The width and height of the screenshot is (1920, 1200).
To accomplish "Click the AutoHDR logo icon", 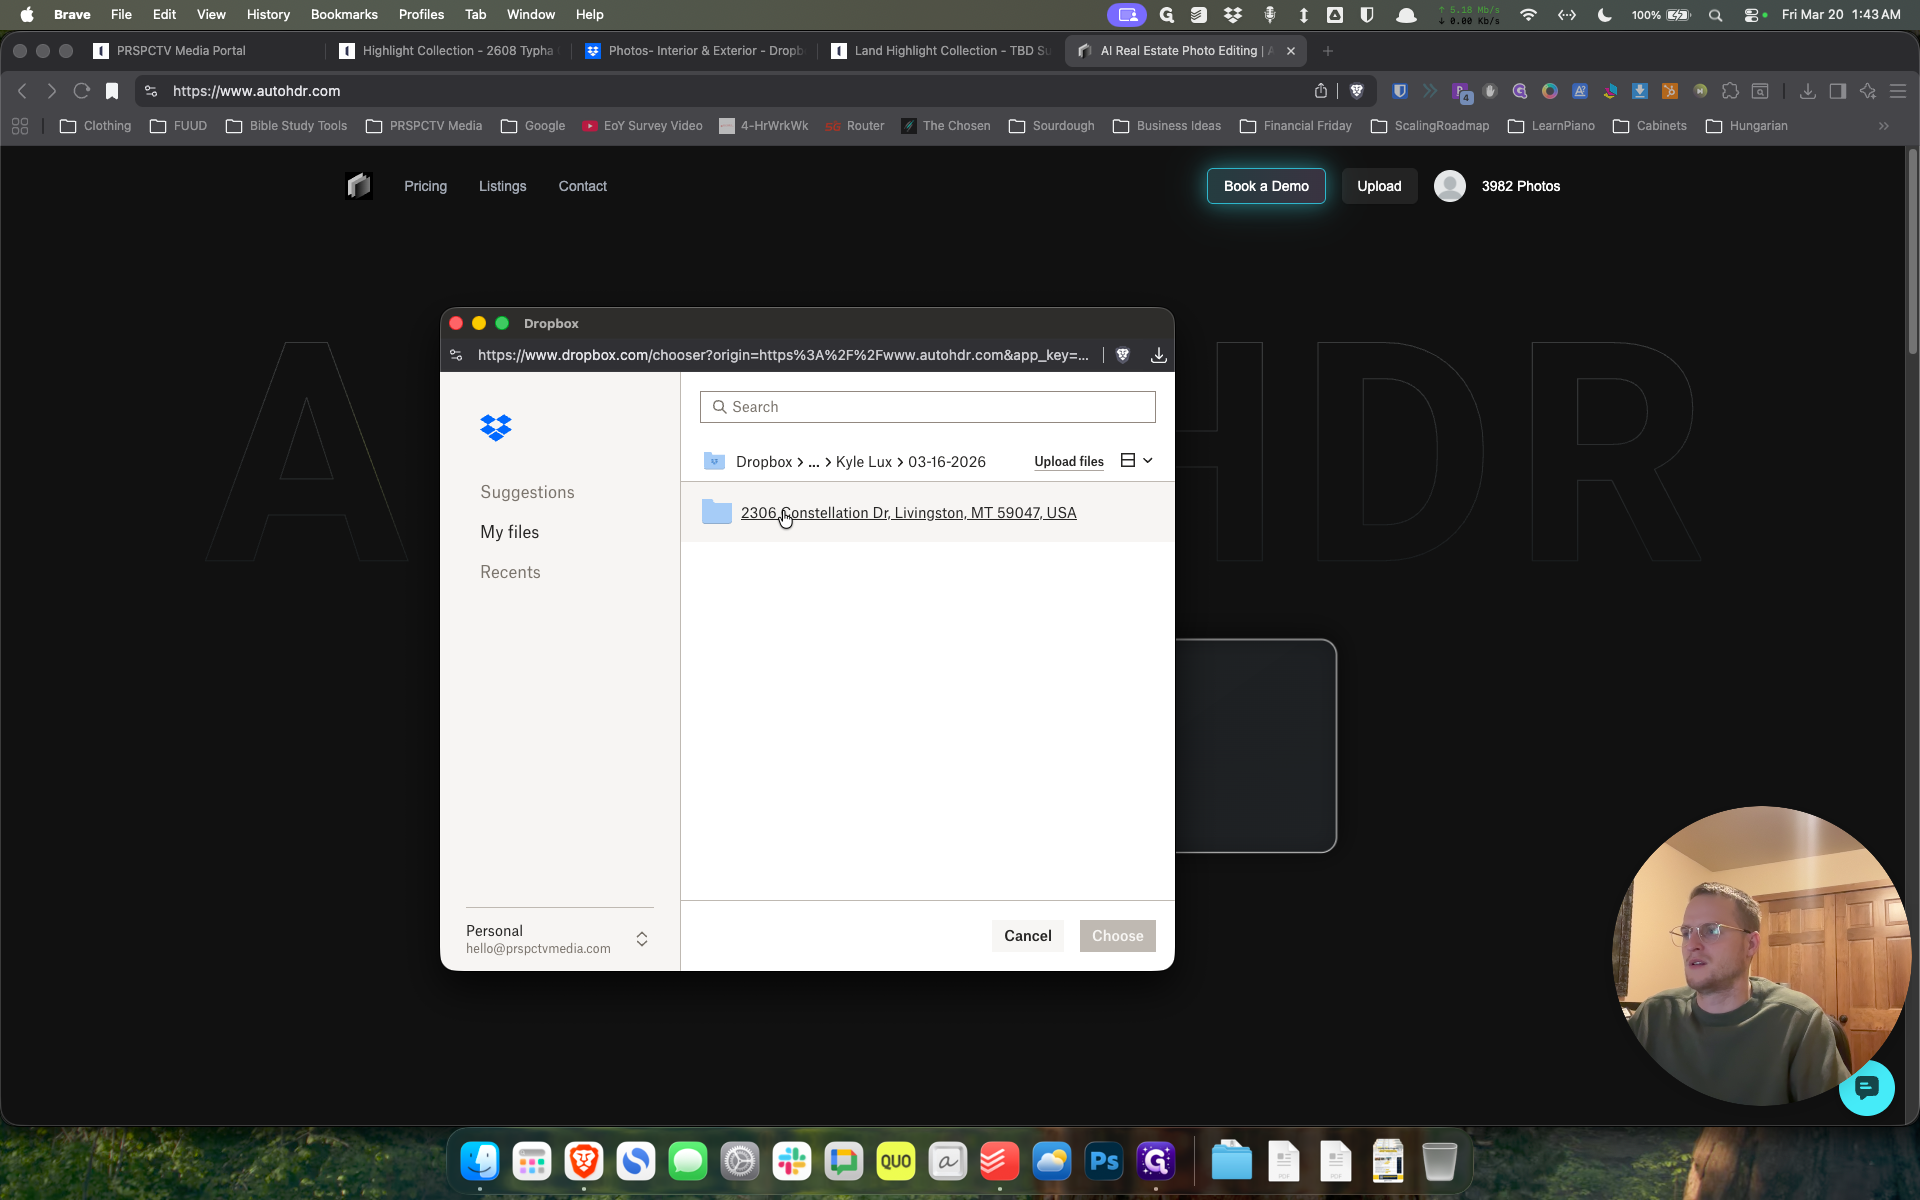I will 359,186.
